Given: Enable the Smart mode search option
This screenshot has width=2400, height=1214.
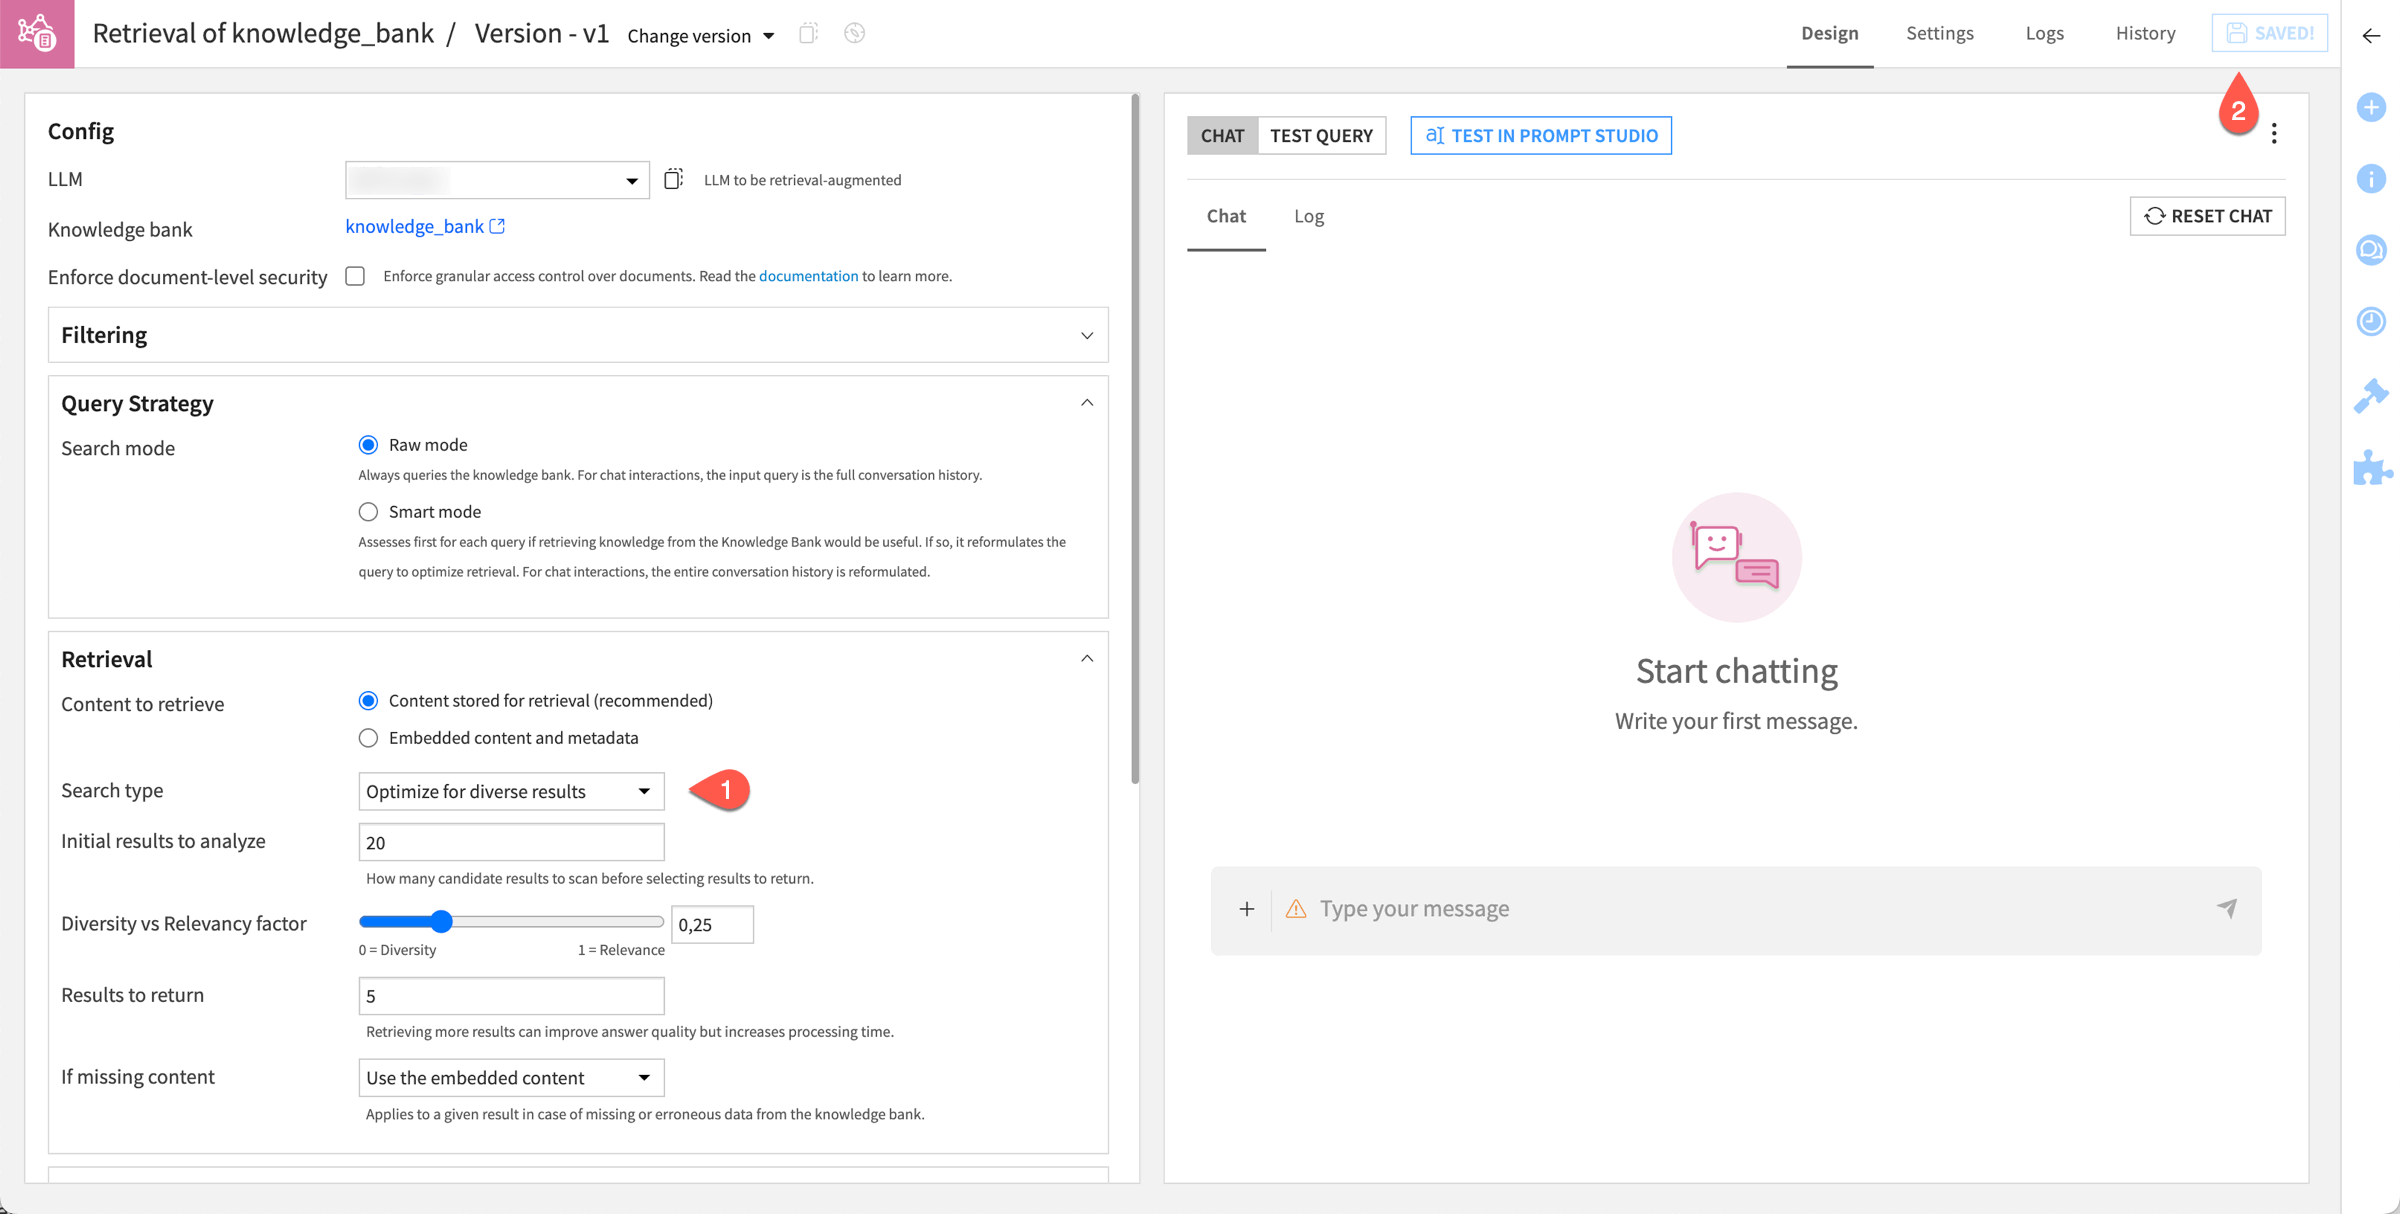Looking at the screenshot, I should click(368, 511).
